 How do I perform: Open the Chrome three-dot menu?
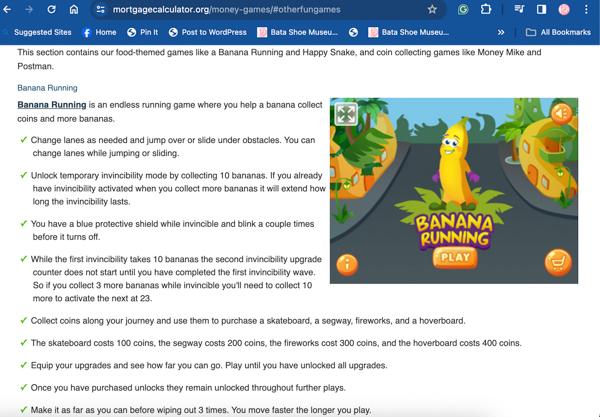(586, 9)
